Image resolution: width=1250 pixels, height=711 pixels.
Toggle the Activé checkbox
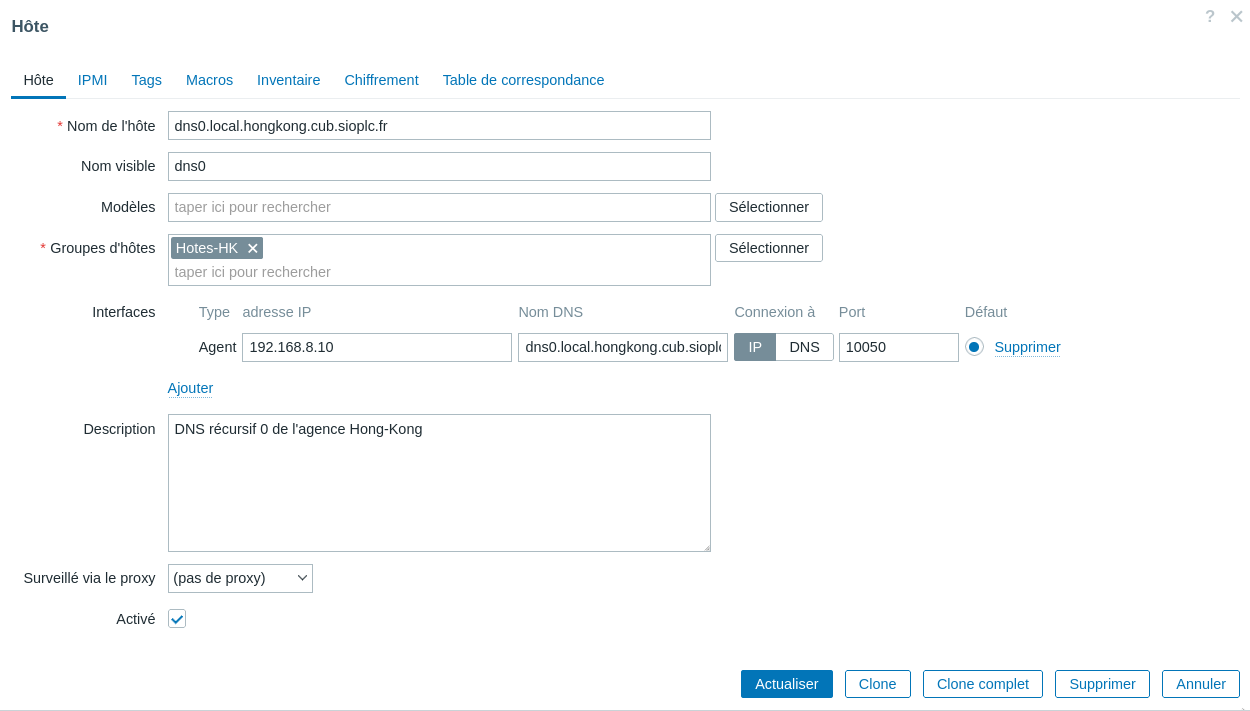coord(177,619)
